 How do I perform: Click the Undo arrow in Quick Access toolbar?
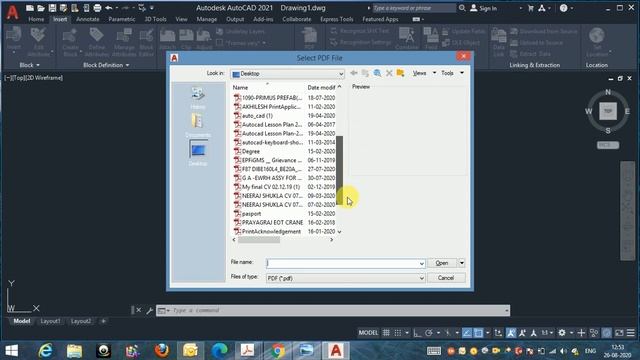pyautogui.click(x=109, y=8)
